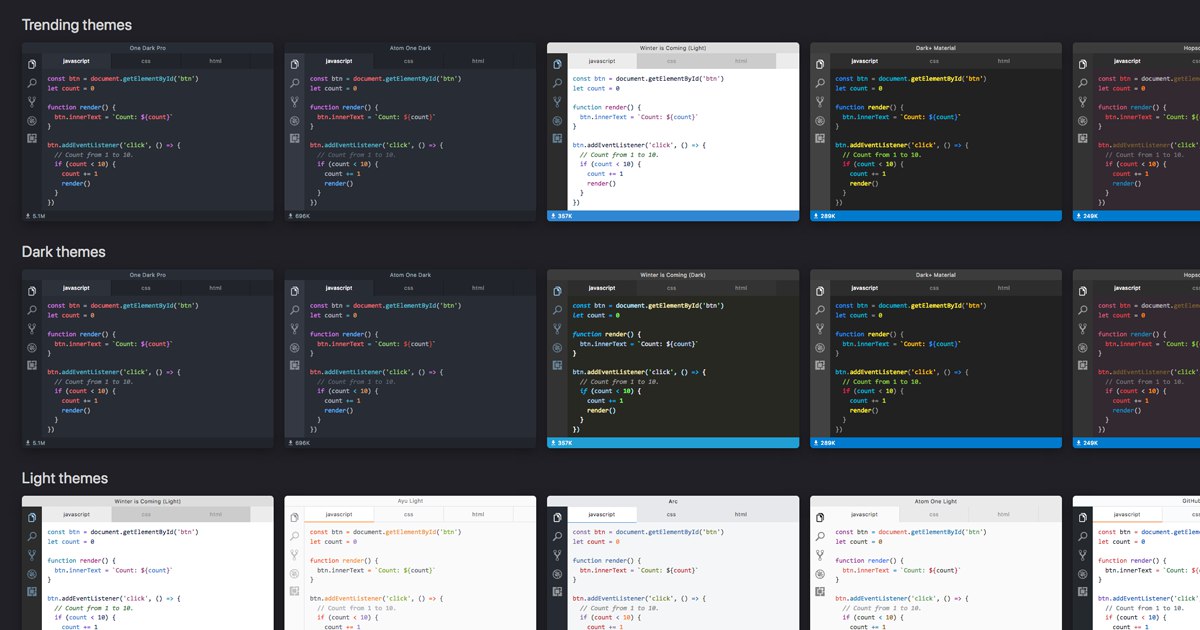The width and height of the screenshot is (1200, 630).
Task: Open css tab in Winter is Coming (Dark) card
Action: click(x=671, y=288)
